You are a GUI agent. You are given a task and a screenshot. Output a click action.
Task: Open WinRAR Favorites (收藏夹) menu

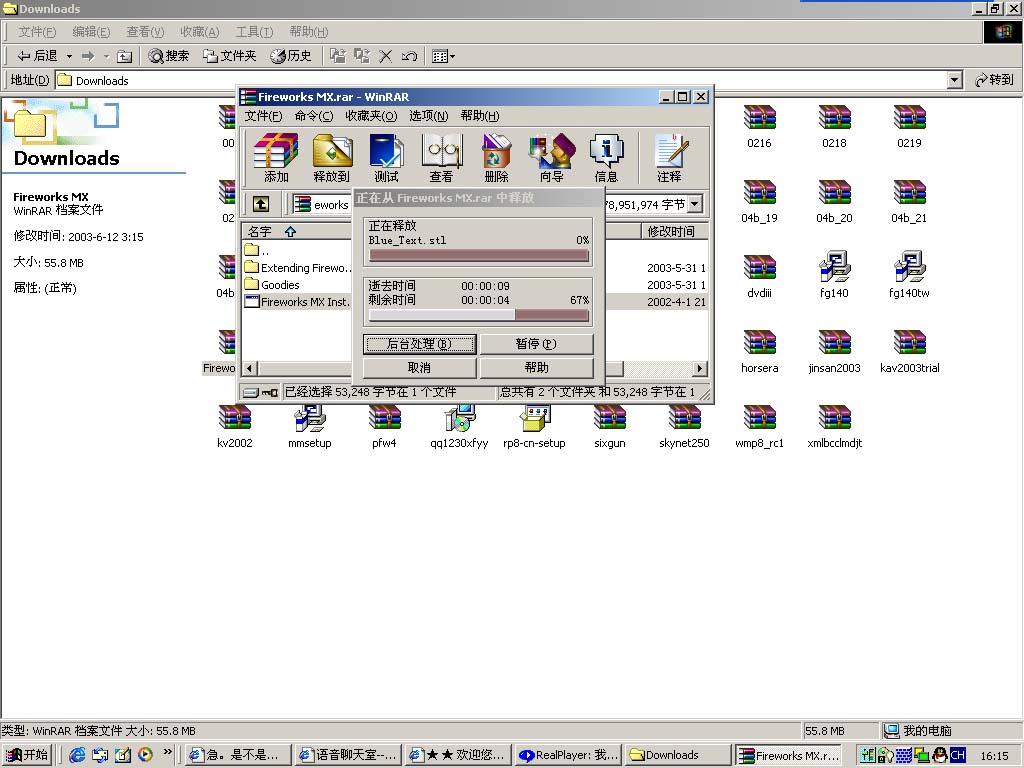coord(371,116)
